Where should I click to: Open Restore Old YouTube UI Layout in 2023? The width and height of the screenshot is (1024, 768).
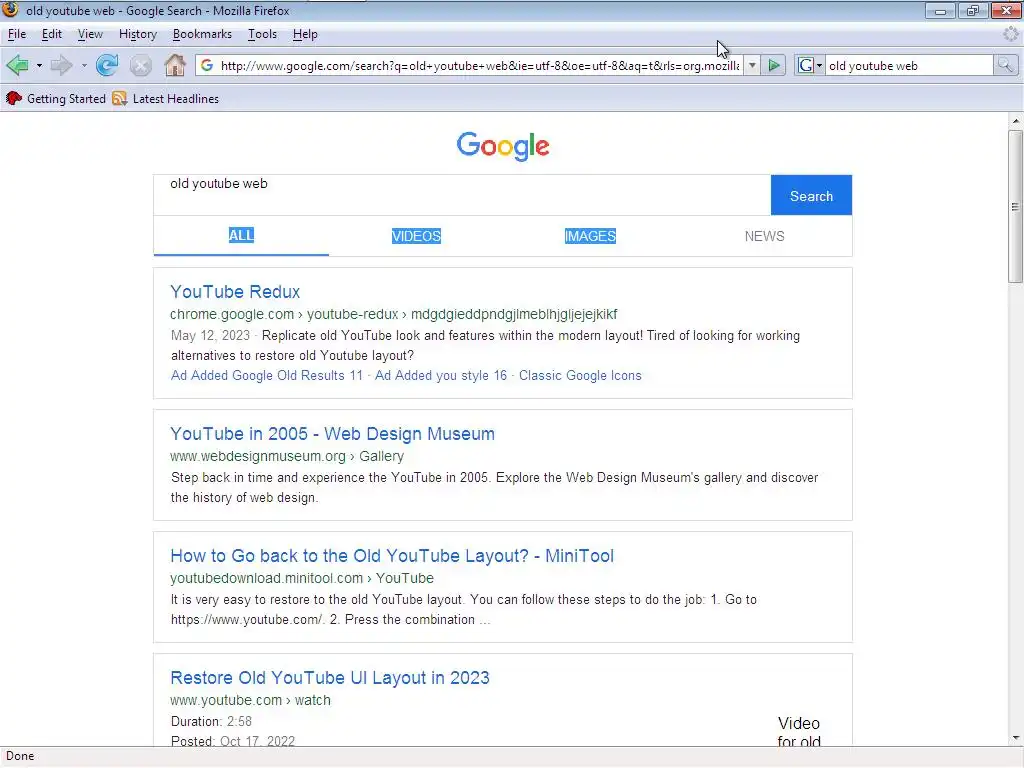[330, 678]
